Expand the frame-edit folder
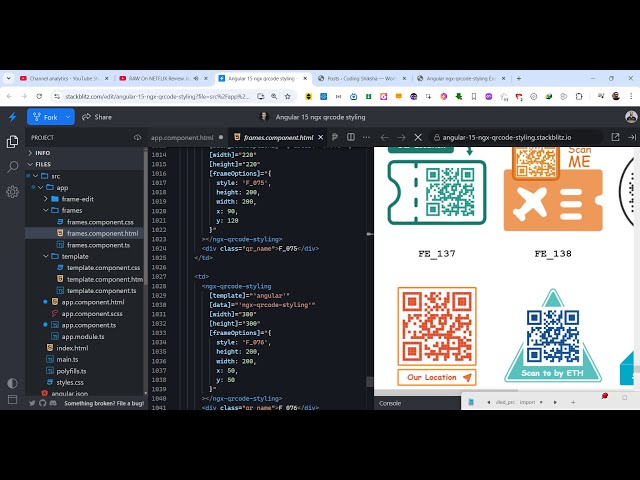The image size is (640, 480). point(76,199)
